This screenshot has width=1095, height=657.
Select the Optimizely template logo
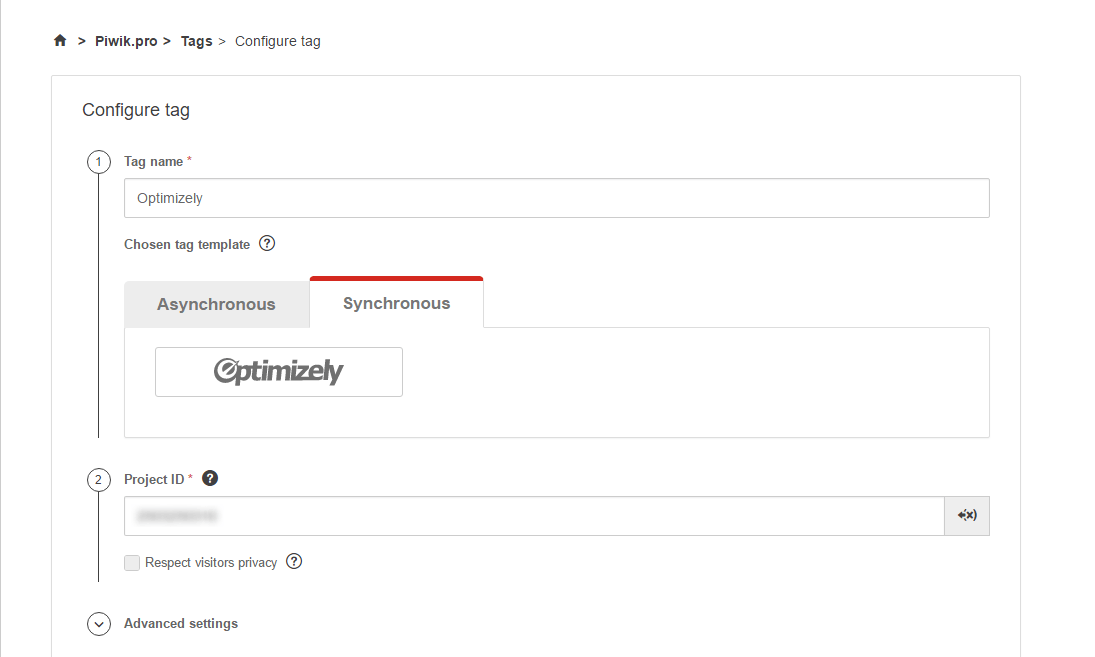pos(278,371)
